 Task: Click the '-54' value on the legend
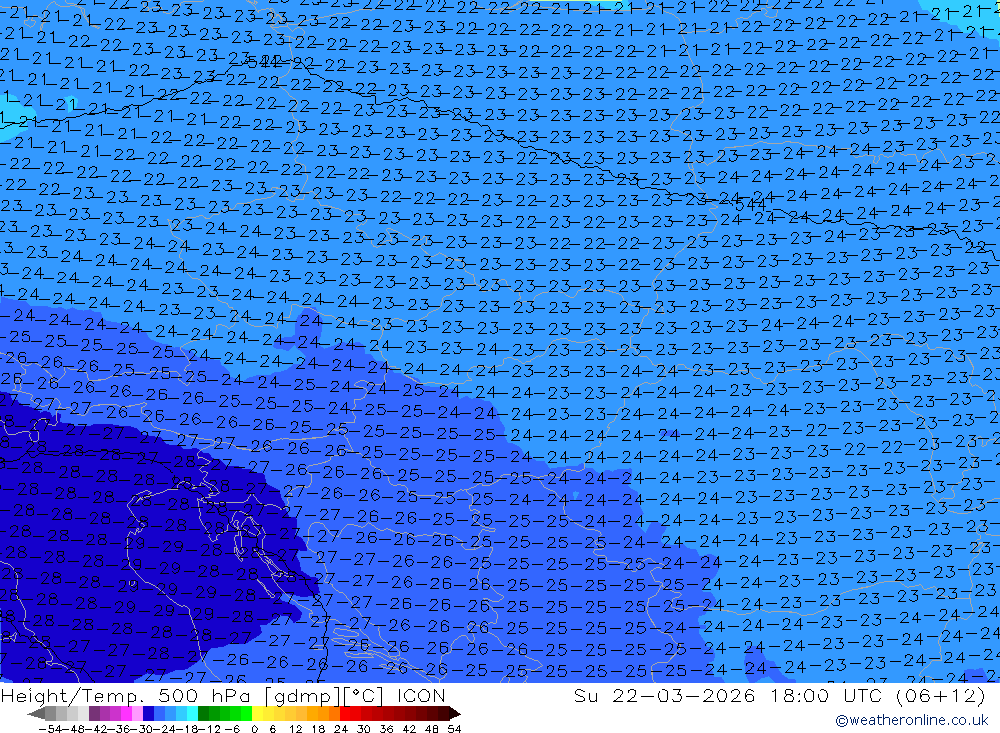point(51,729)
